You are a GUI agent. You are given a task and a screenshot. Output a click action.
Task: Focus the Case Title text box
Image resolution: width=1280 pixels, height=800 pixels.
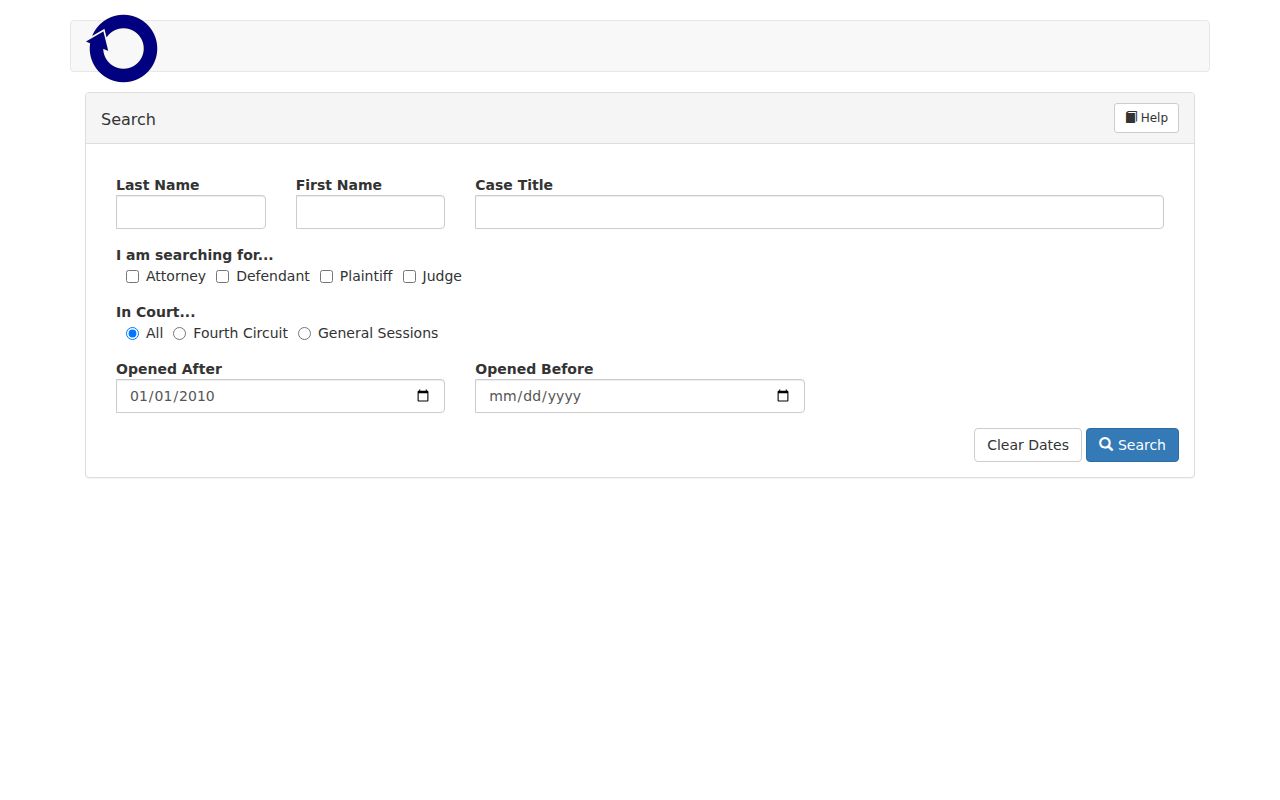pos(819,212)
